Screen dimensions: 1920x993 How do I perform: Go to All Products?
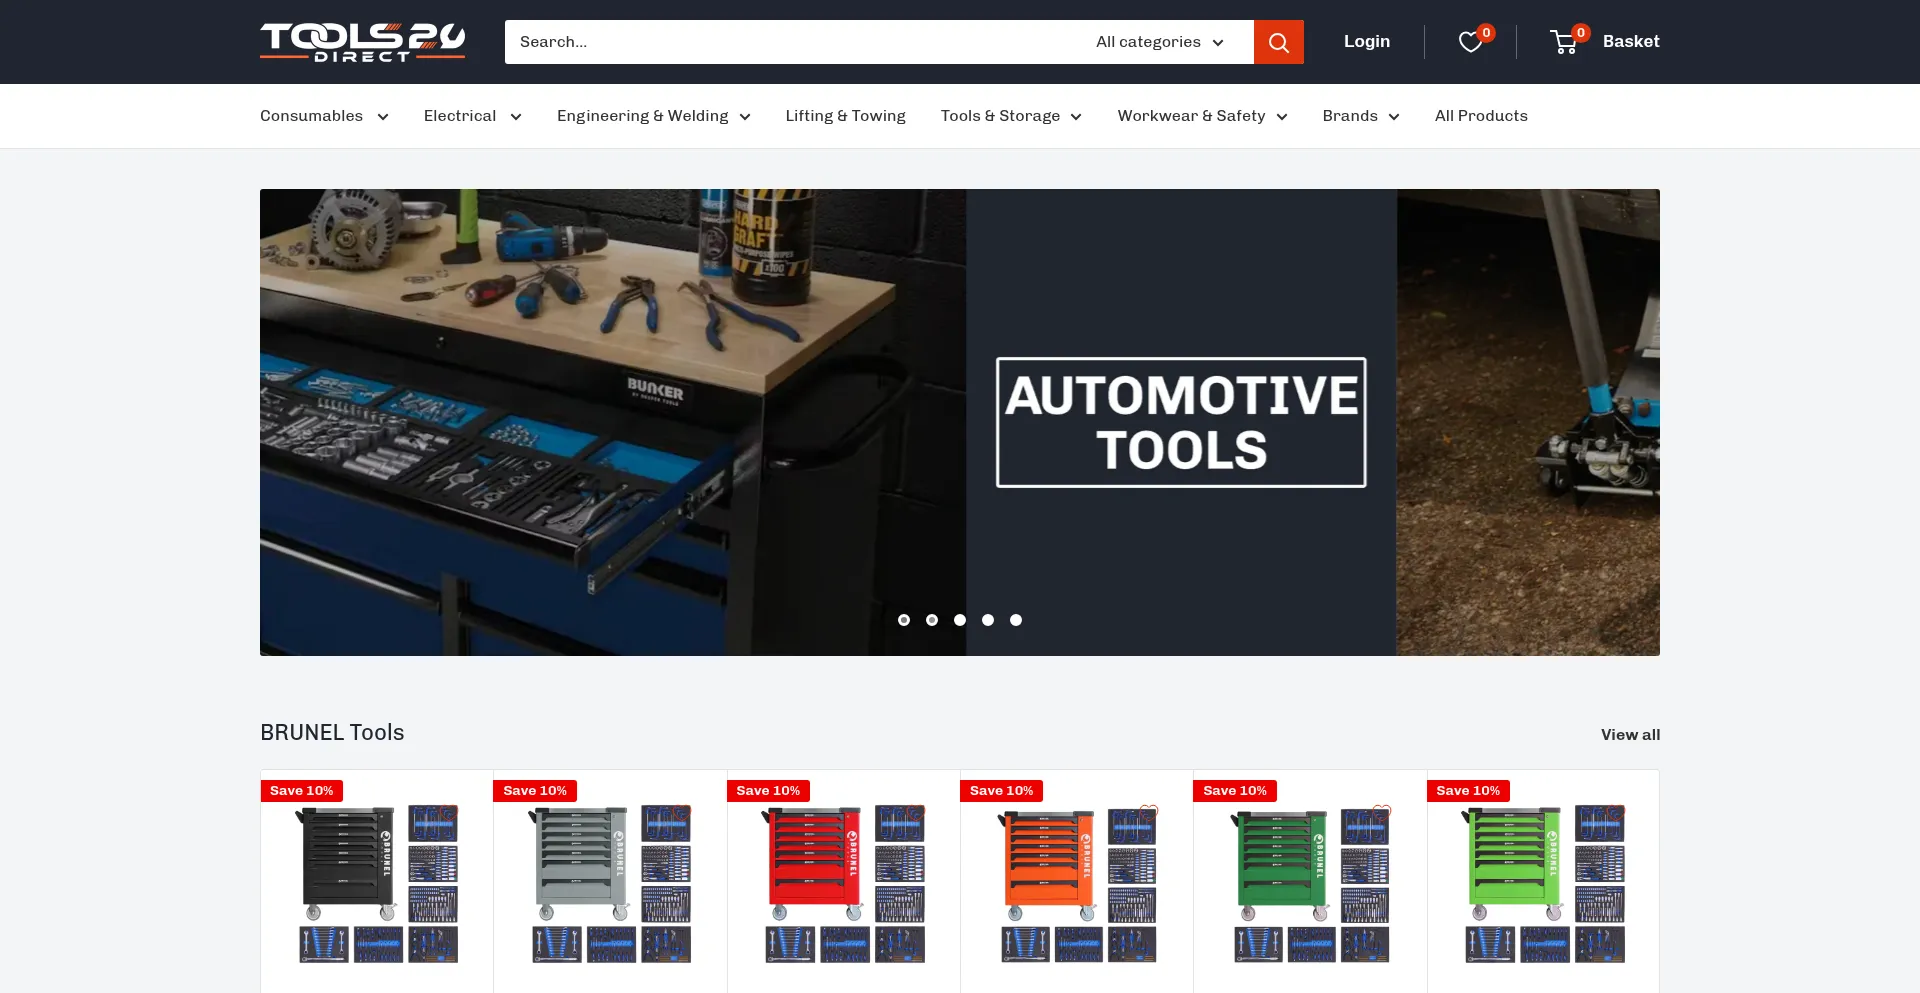pos(1481,116)
